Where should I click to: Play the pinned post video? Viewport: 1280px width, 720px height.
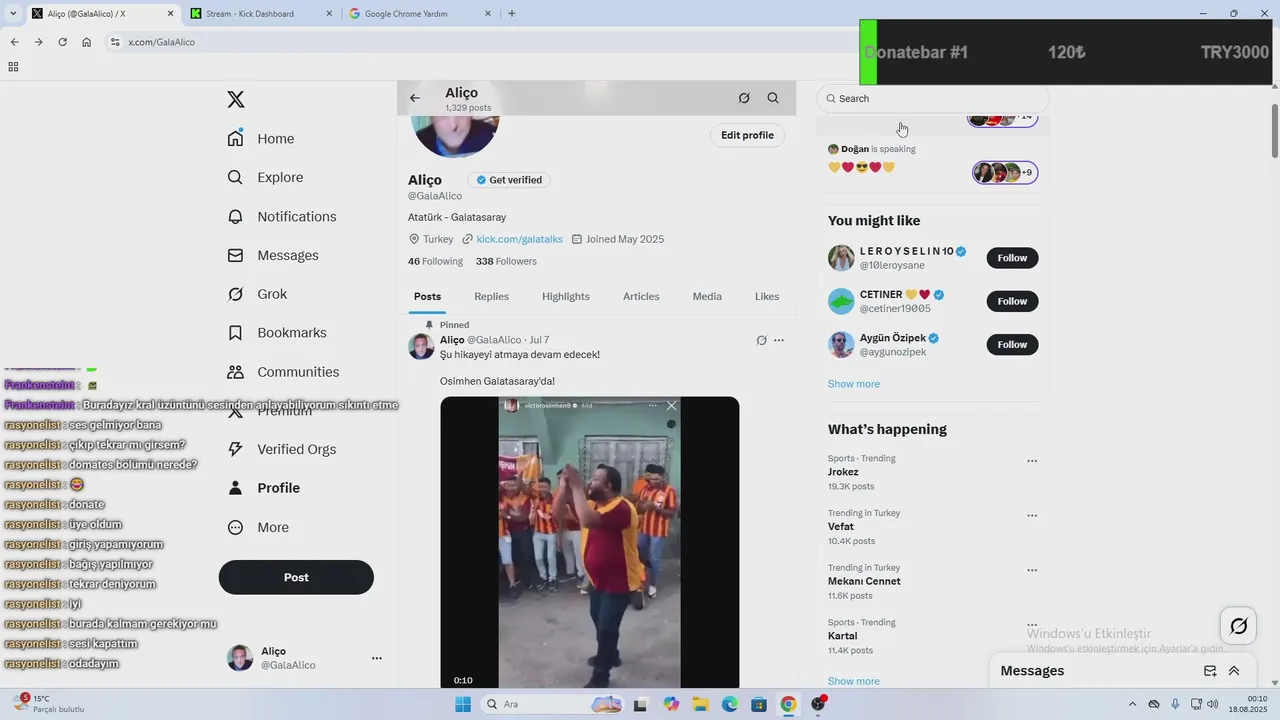590,543
